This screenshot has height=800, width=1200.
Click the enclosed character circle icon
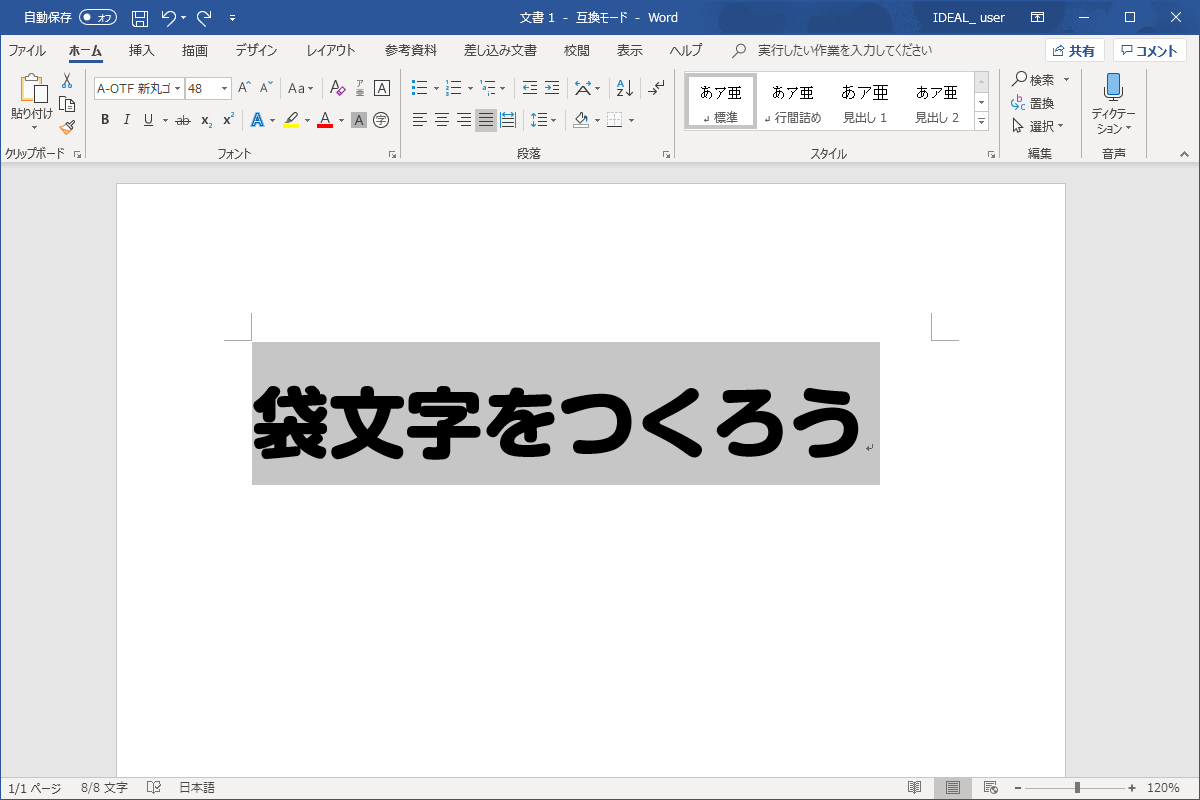pyautogui.click(x=381, y=120)
